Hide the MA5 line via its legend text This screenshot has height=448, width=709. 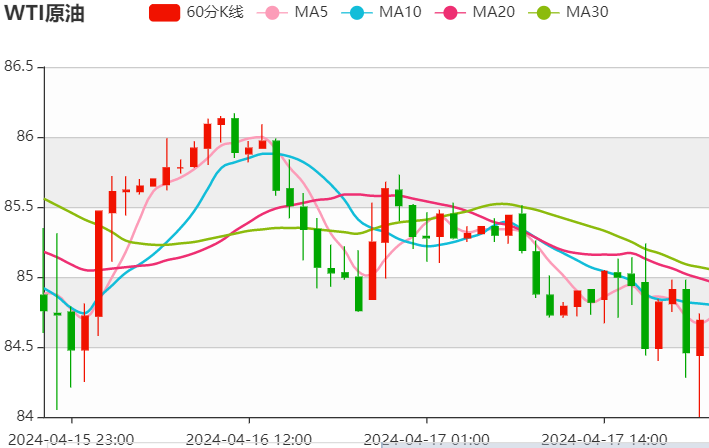pyautogui.click(x=311, y=13)
